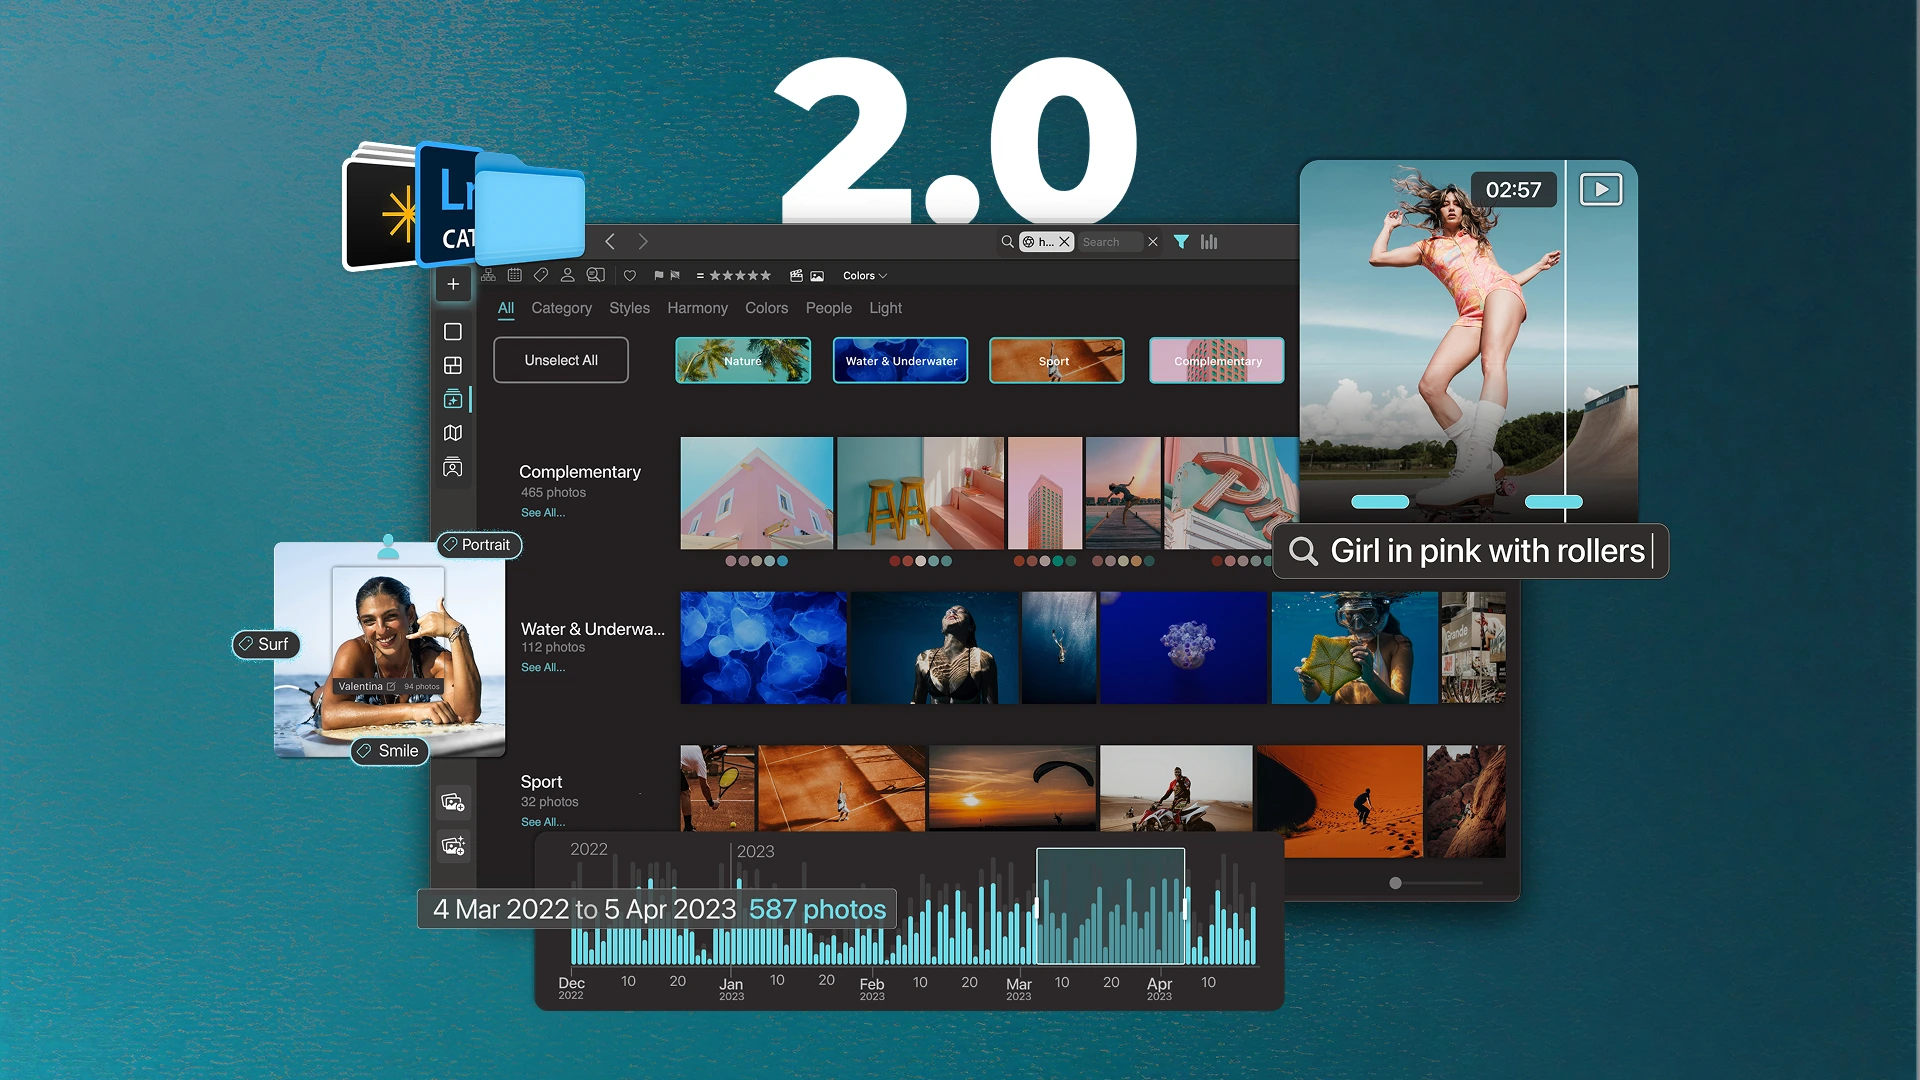Click the Surf keyword tag
Screen dimensions: 1920x1080
266,645
